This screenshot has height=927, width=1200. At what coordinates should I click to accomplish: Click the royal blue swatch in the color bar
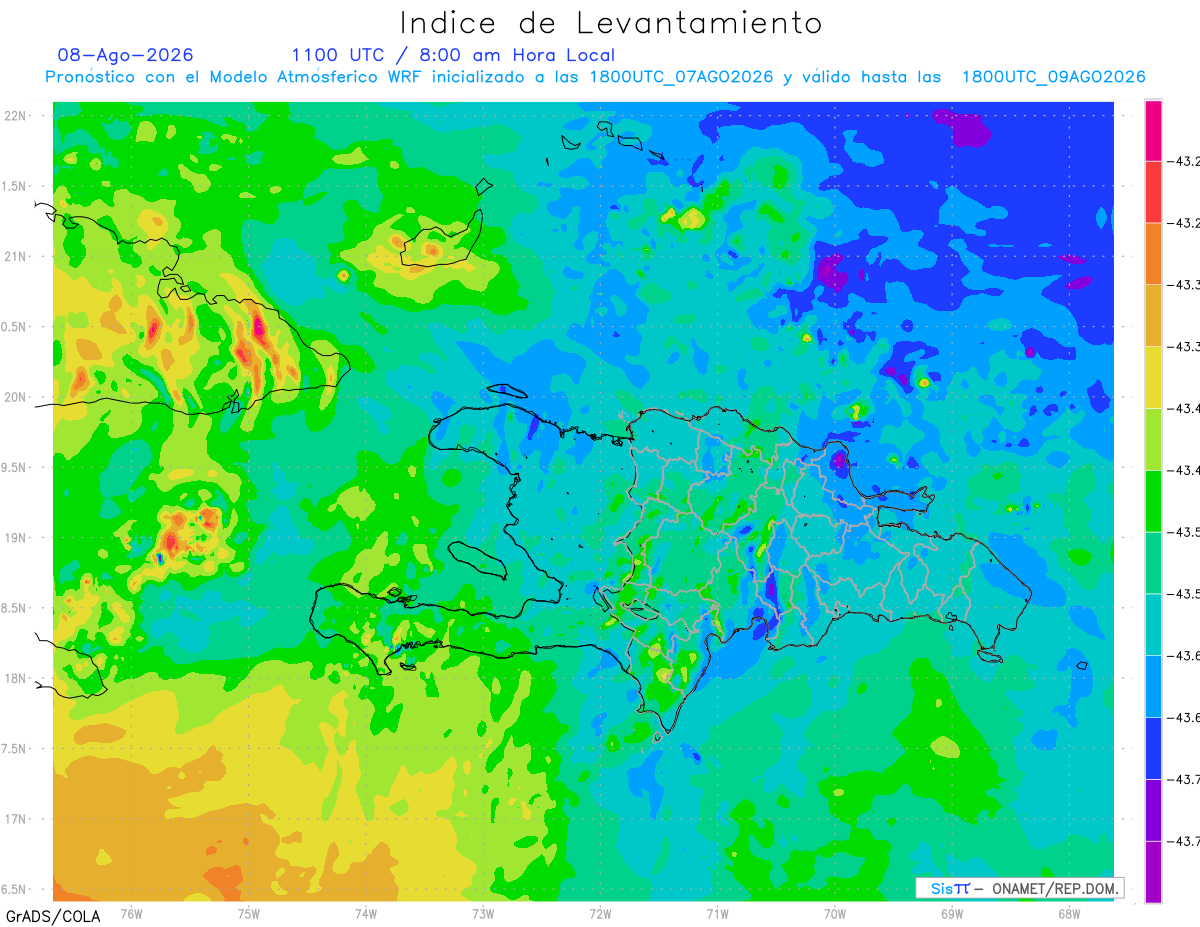[x=1153, y=748]
